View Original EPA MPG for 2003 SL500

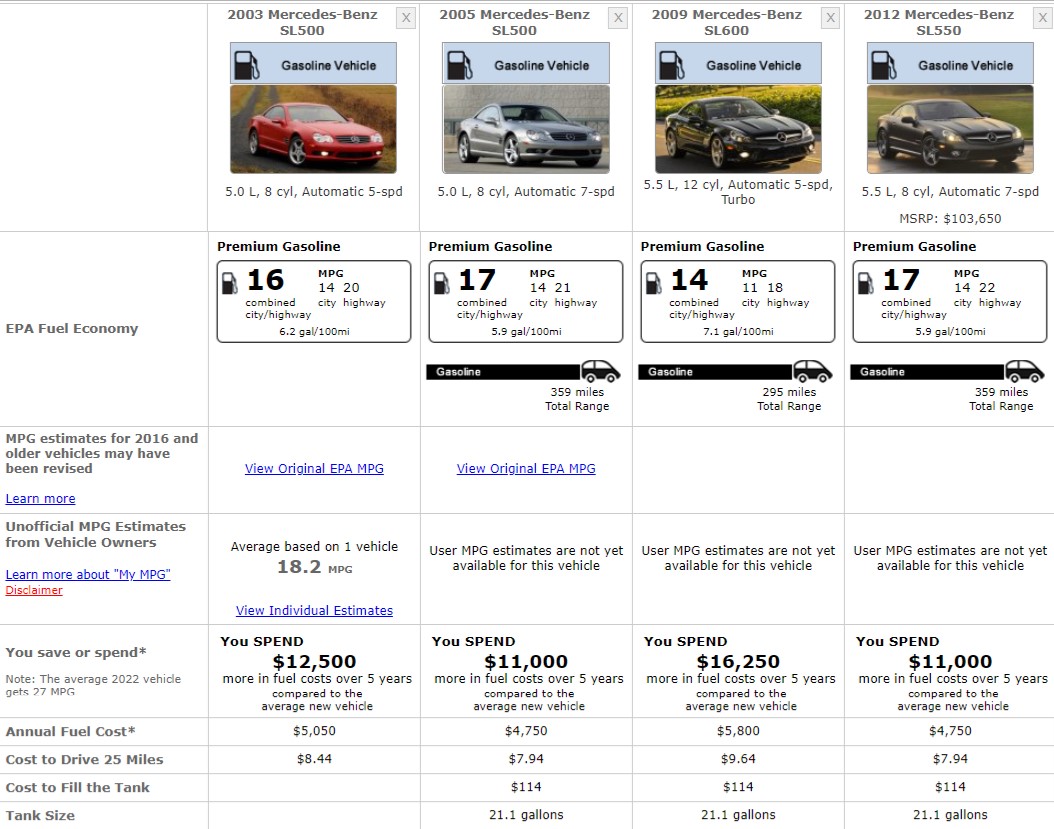314,469
